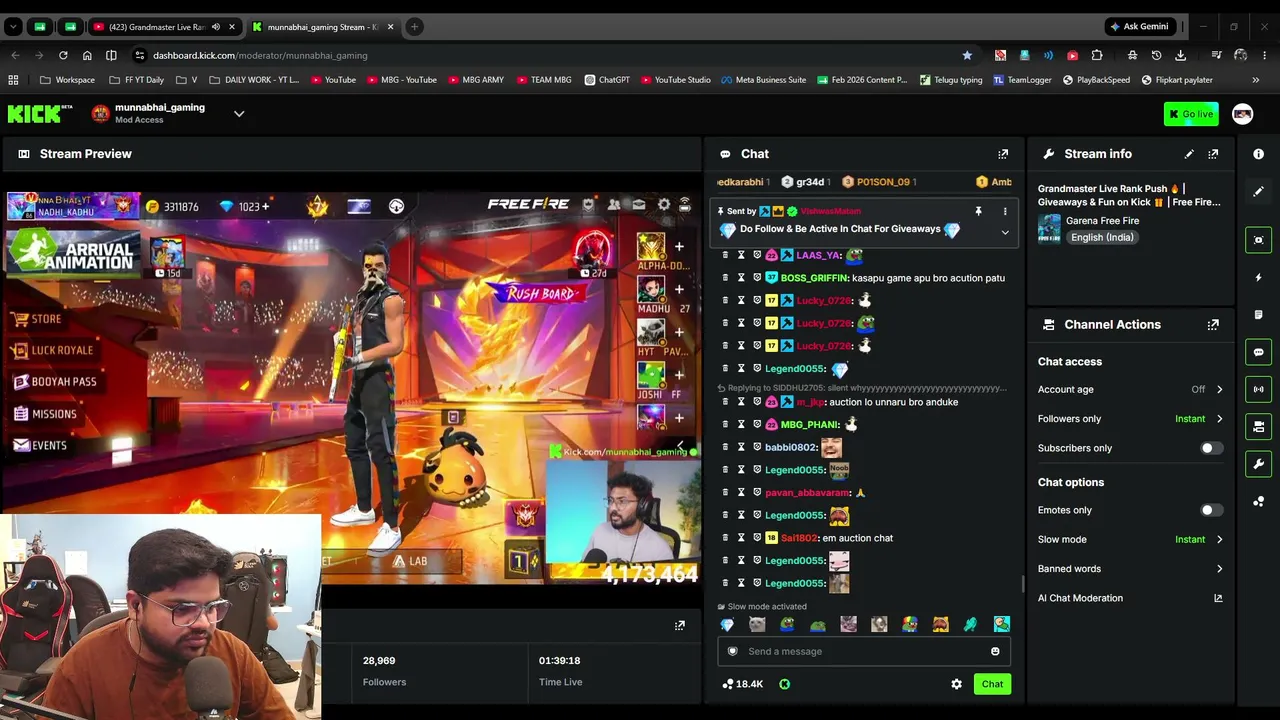Open pinned message three-dot menu
The image size is (1280, 720).
tap(1005, 212)
